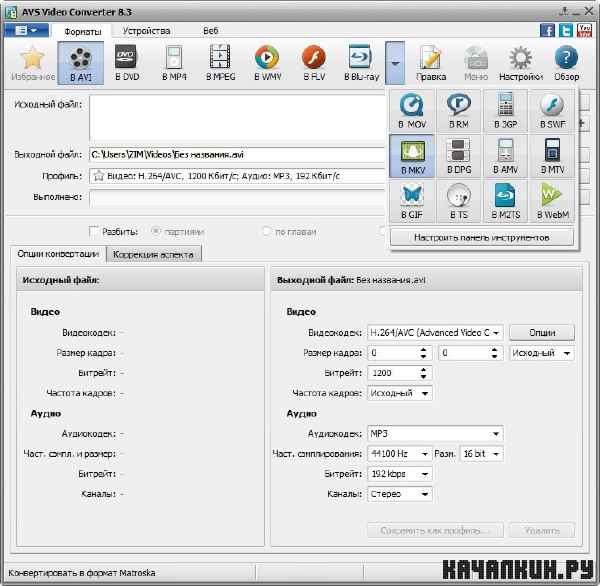Select the 'В MPEG' format icon
The height and width of the screenshot is (586, 600).
coord(220,64)
